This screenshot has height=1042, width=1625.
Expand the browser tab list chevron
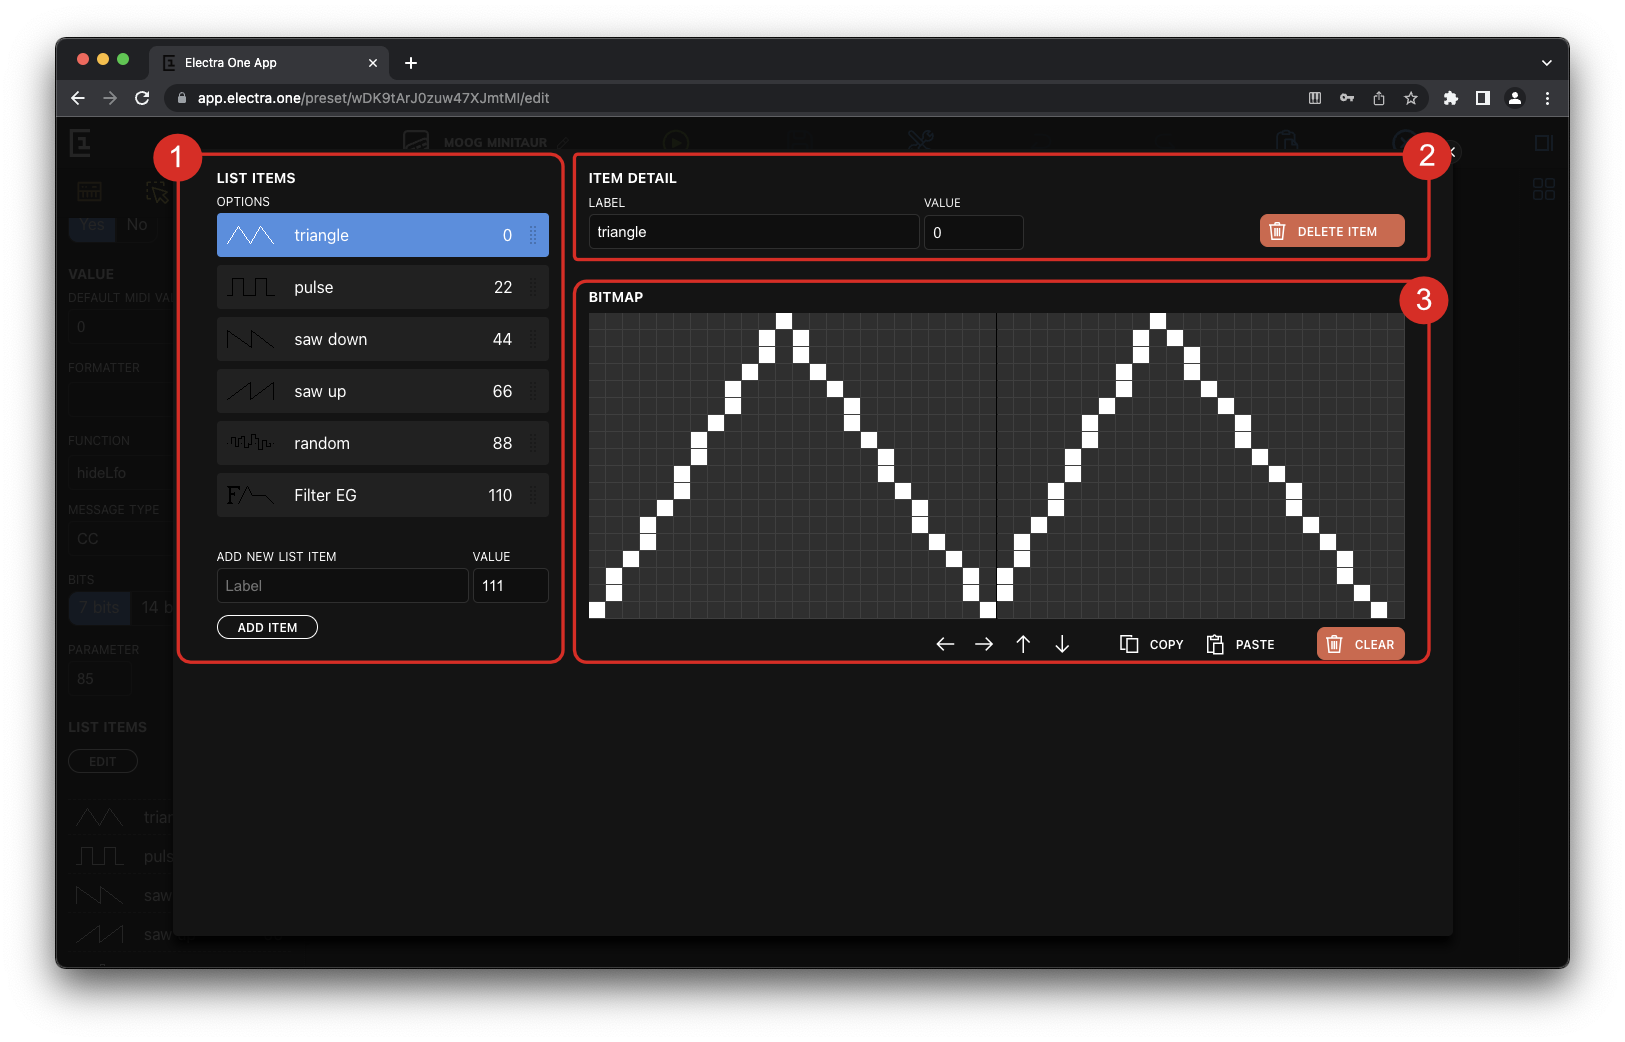pyautogui.click(x=1546, y=62)
